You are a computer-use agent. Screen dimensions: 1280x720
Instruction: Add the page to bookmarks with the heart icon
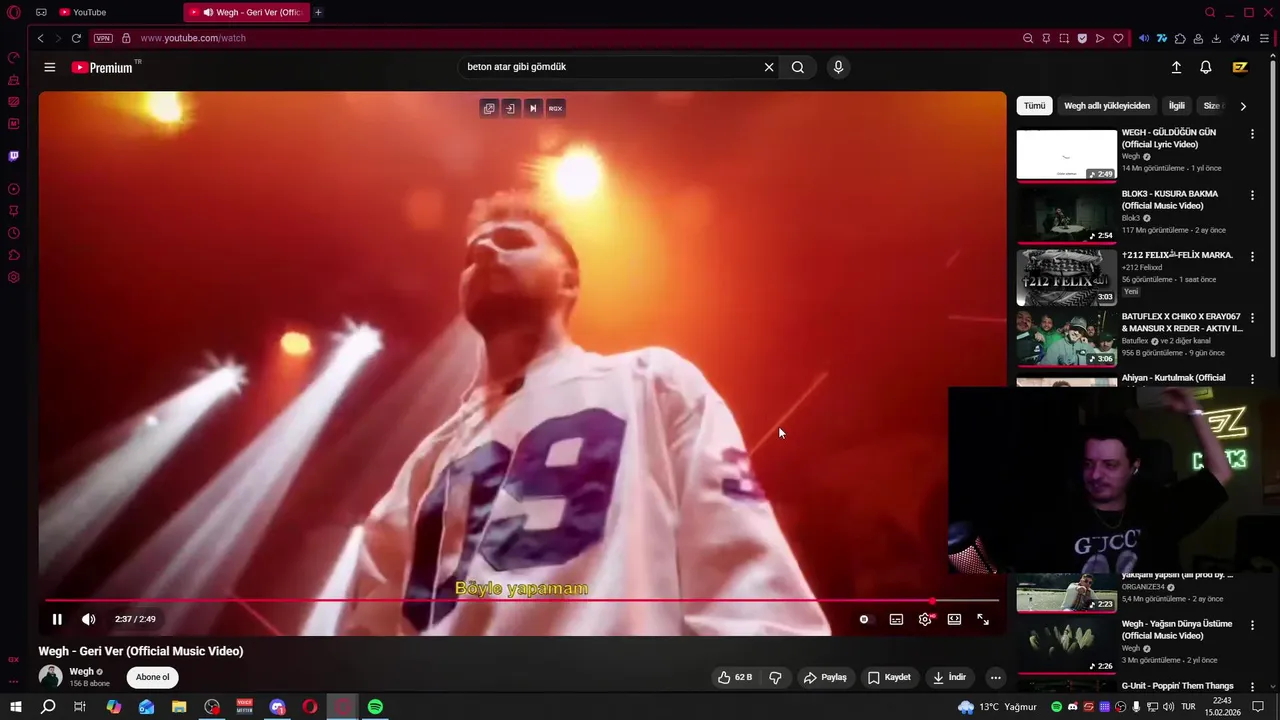pyautogui.click(x=1118, y=38)
